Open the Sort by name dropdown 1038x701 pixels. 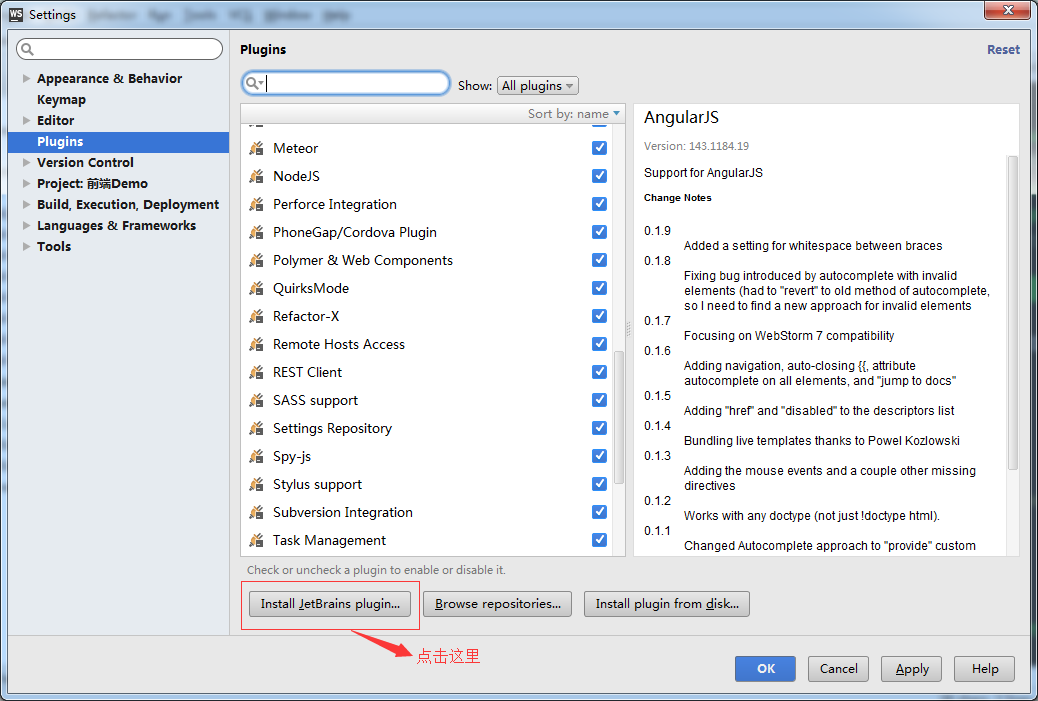(573, 114)
